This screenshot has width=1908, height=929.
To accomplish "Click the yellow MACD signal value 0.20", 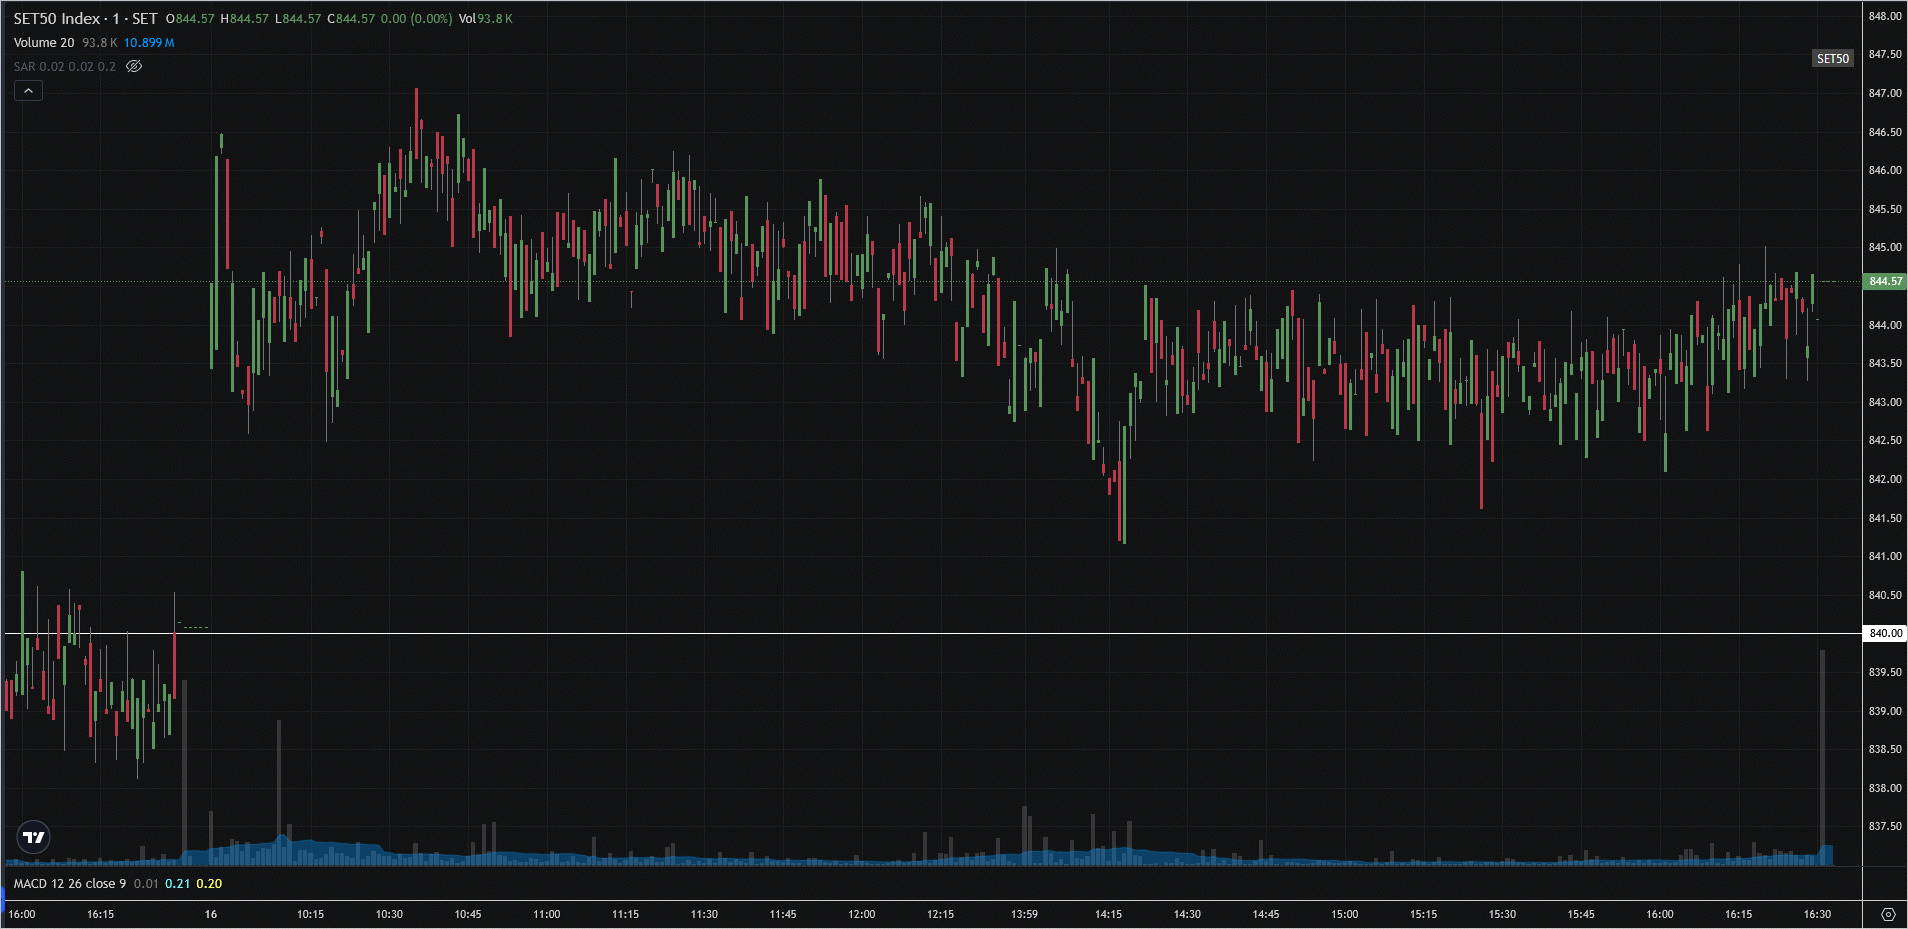I will click(209, 884).
